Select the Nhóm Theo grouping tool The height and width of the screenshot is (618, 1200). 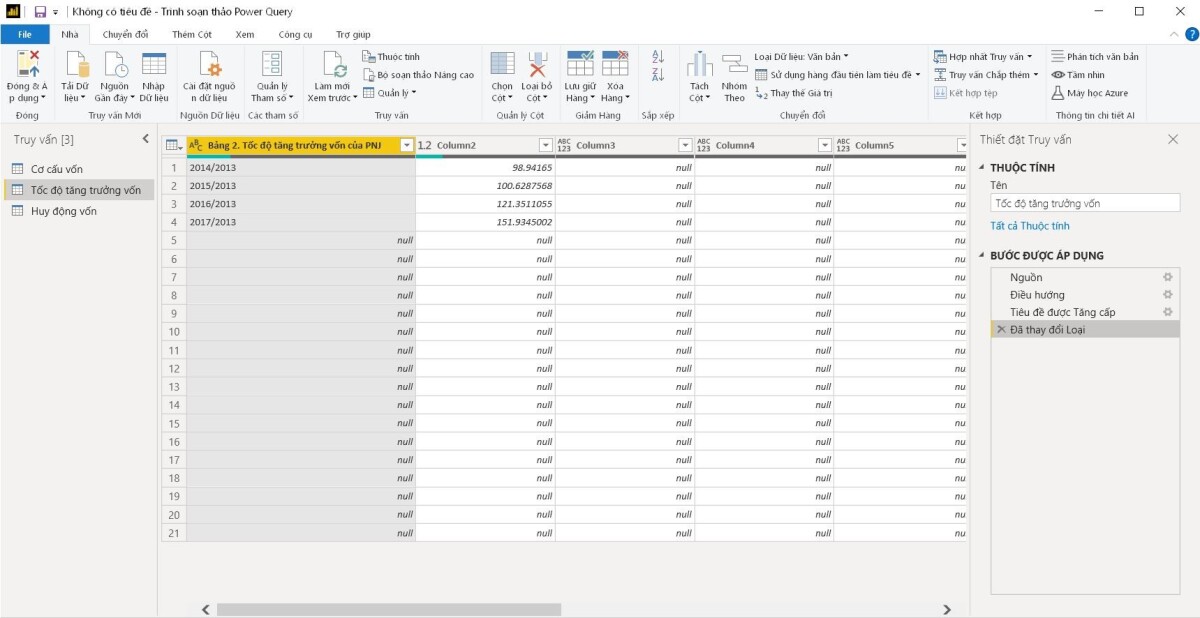(x=732, y=78)
